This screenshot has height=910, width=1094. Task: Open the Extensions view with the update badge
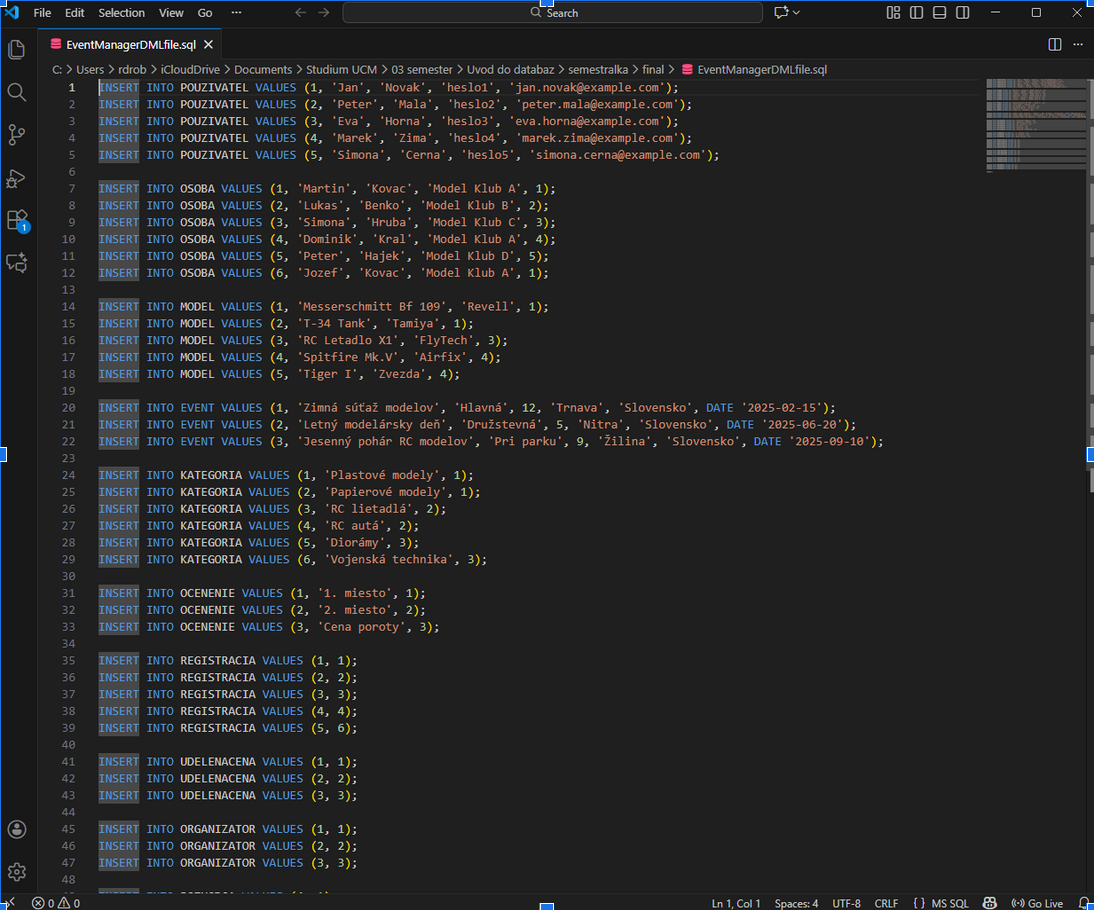17,221
